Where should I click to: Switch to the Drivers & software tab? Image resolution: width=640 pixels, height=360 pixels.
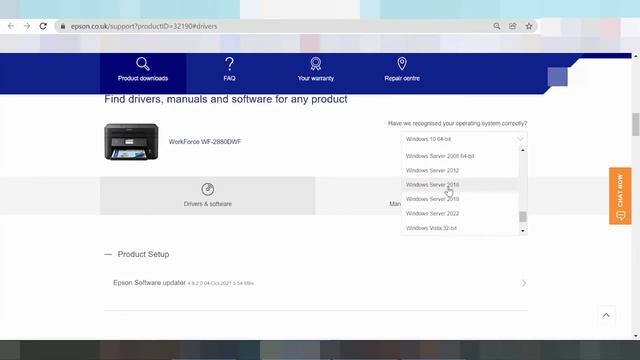[x=208, y=196]
